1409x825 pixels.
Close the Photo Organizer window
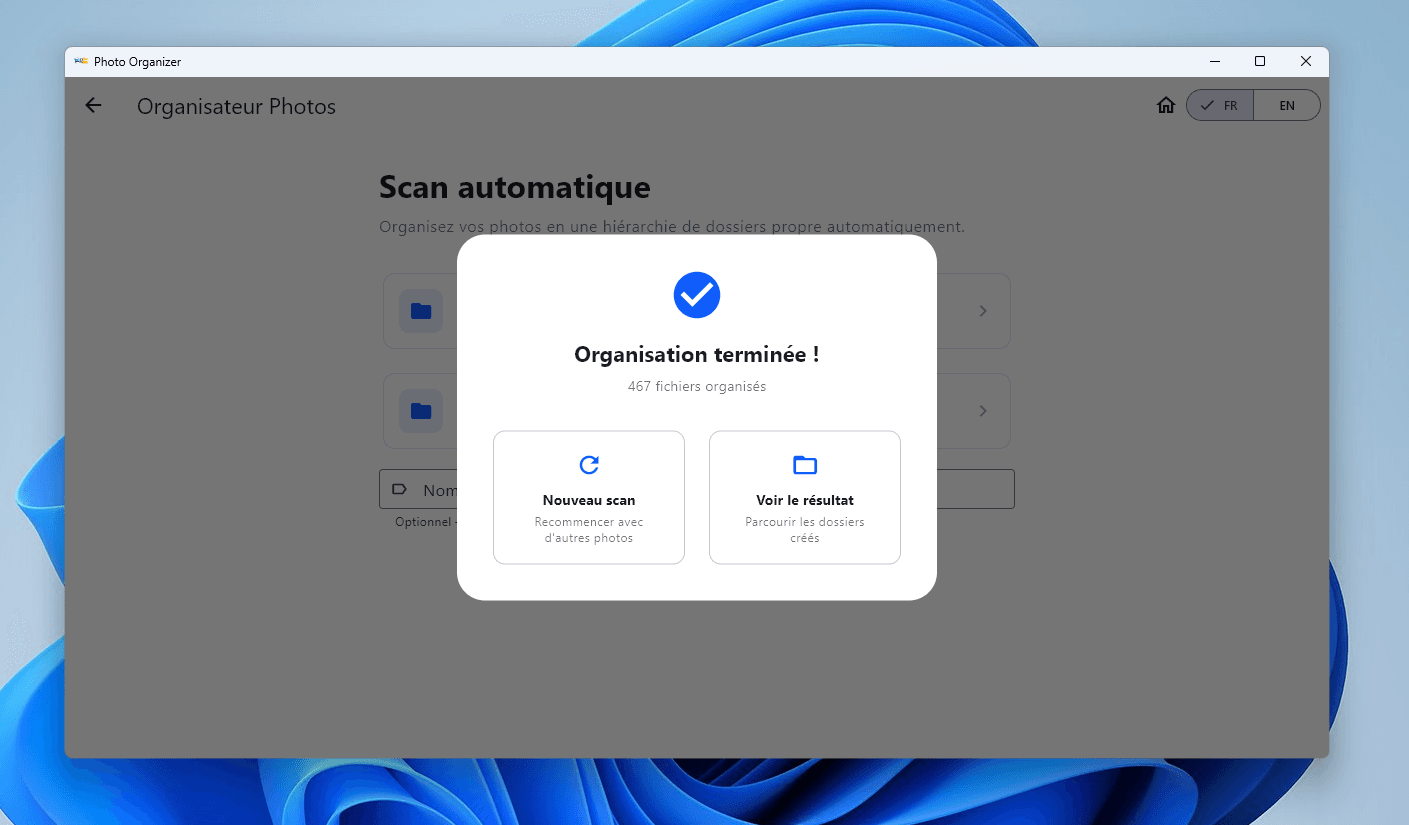(1306, 62)
